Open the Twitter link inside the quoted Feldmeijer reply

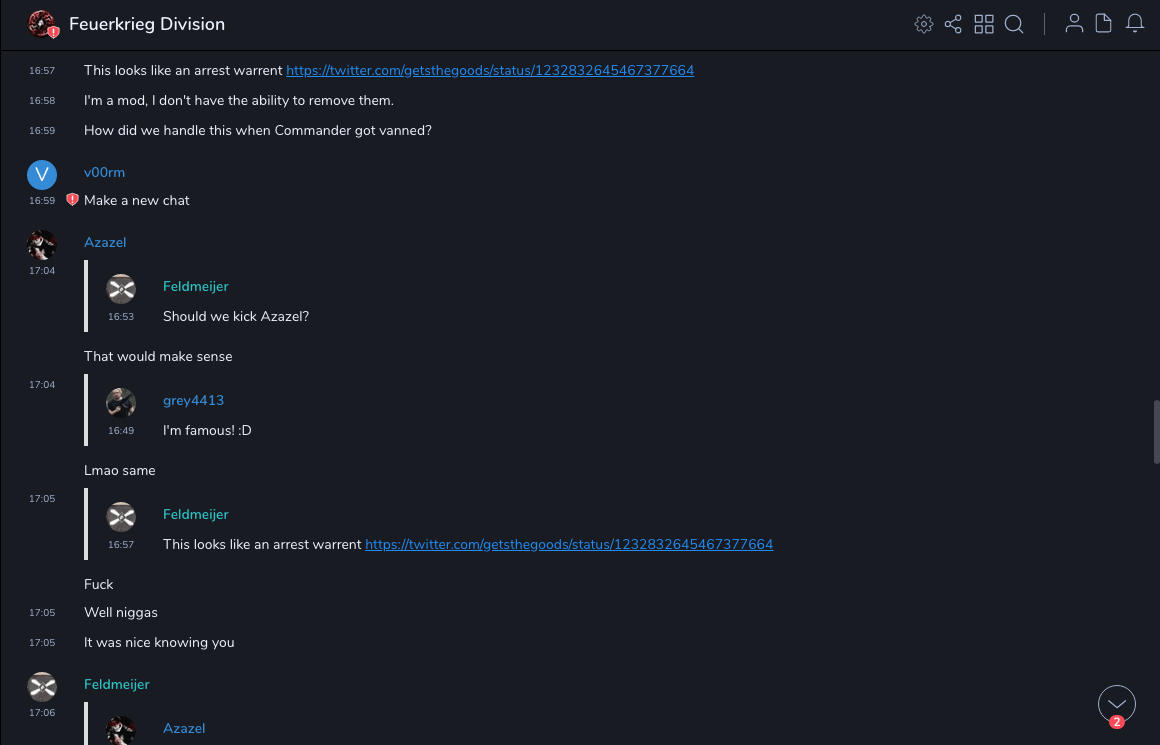[569, 544]
